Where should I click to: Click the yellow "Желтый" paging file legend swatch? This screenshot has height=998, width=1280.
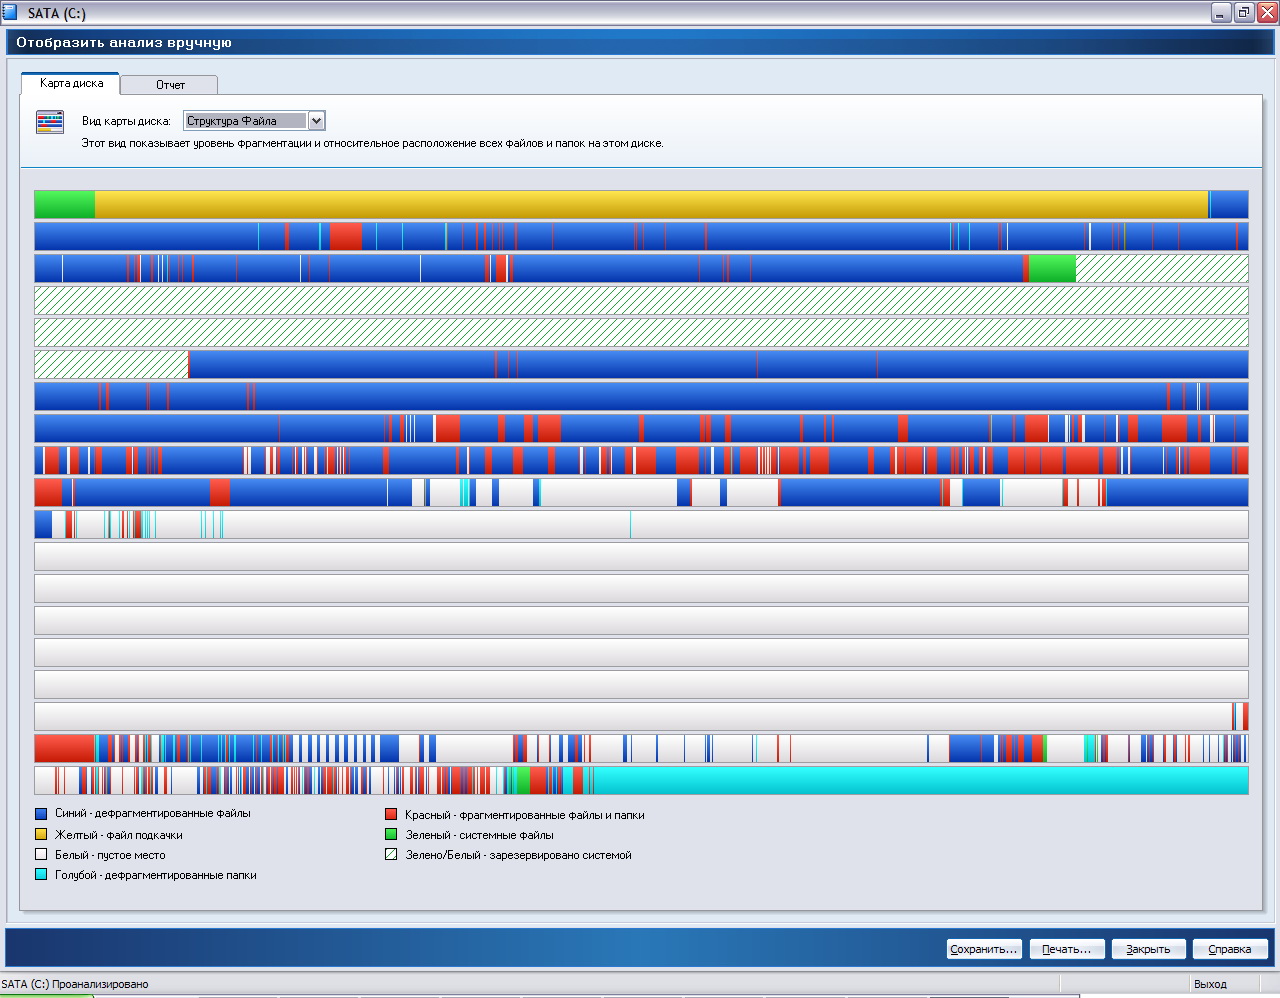tap(41, 835)
